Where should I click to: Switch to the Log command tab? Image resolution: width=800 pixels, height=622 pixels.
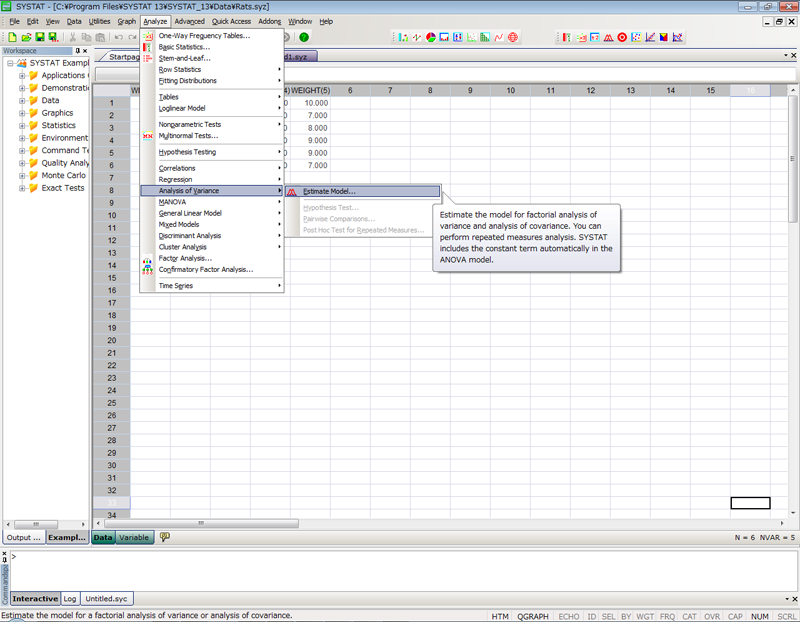pos(70,599)
